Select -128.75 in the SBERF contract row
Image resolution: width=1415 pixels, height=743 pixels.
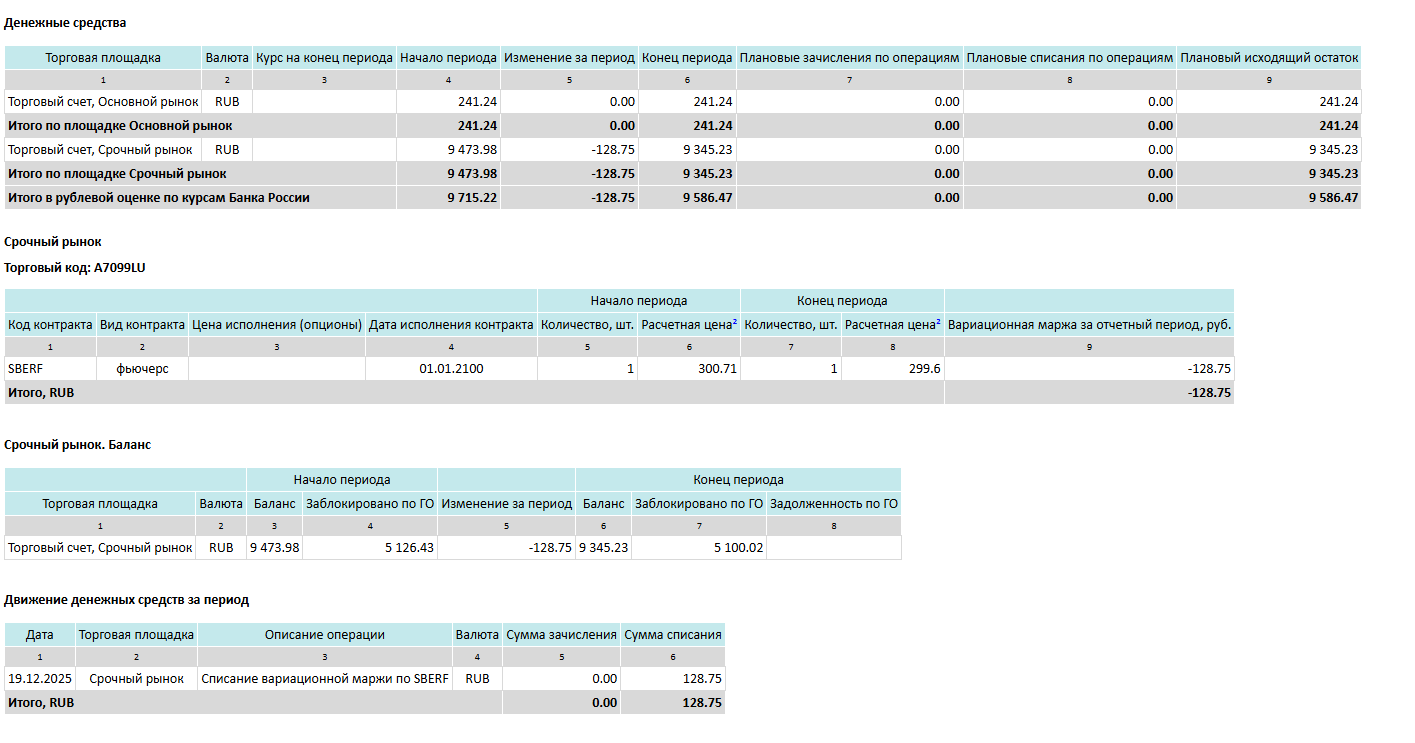[1210, 369]
